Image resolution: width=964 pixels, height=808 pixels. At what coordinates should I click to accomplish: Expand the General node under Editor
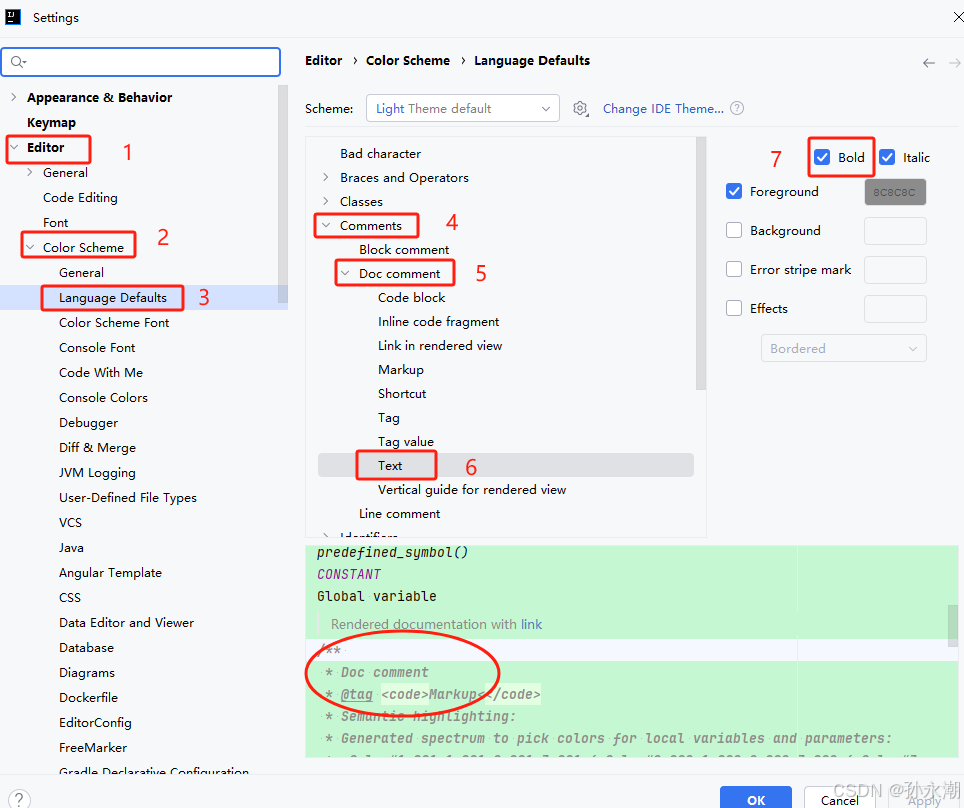[30, 172]
